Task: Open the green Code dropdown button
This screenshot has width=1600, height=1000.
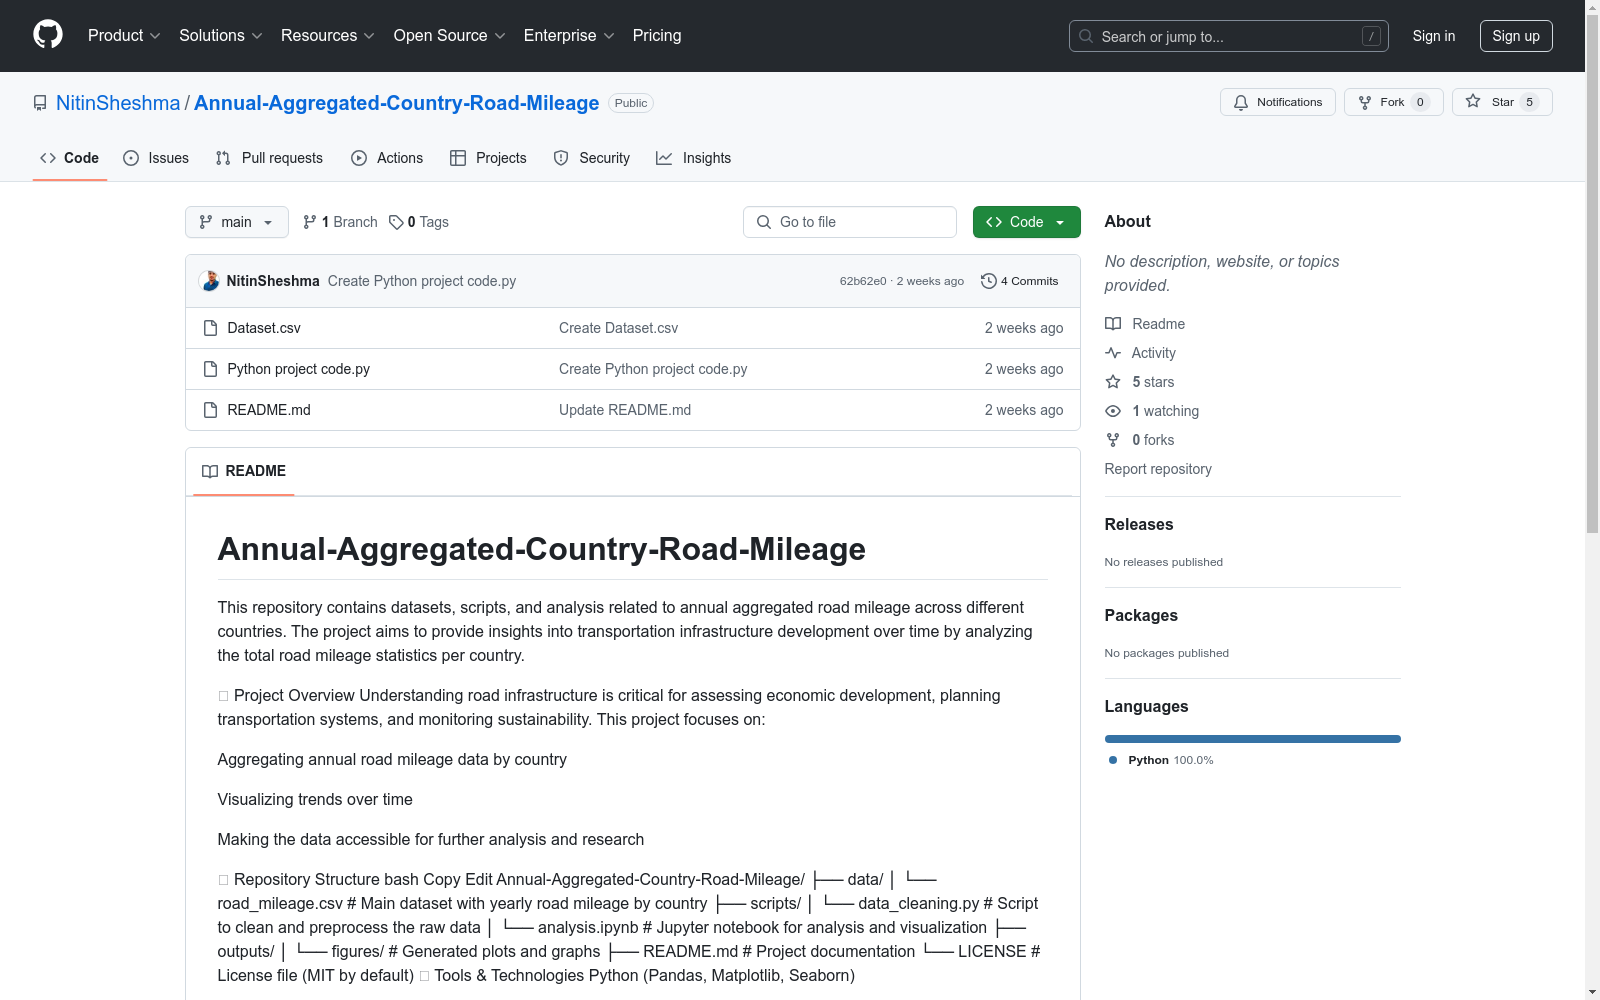Action: [1026, 222]
